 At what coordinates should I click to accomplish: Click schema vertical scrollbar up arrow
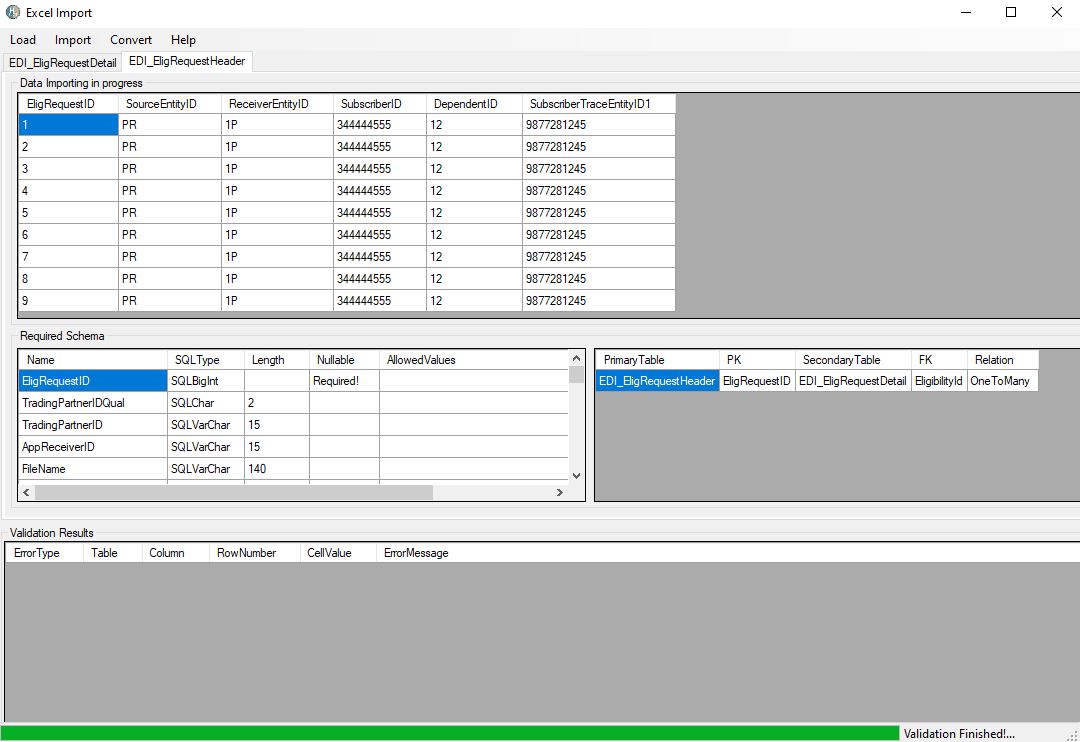point(577,358)
